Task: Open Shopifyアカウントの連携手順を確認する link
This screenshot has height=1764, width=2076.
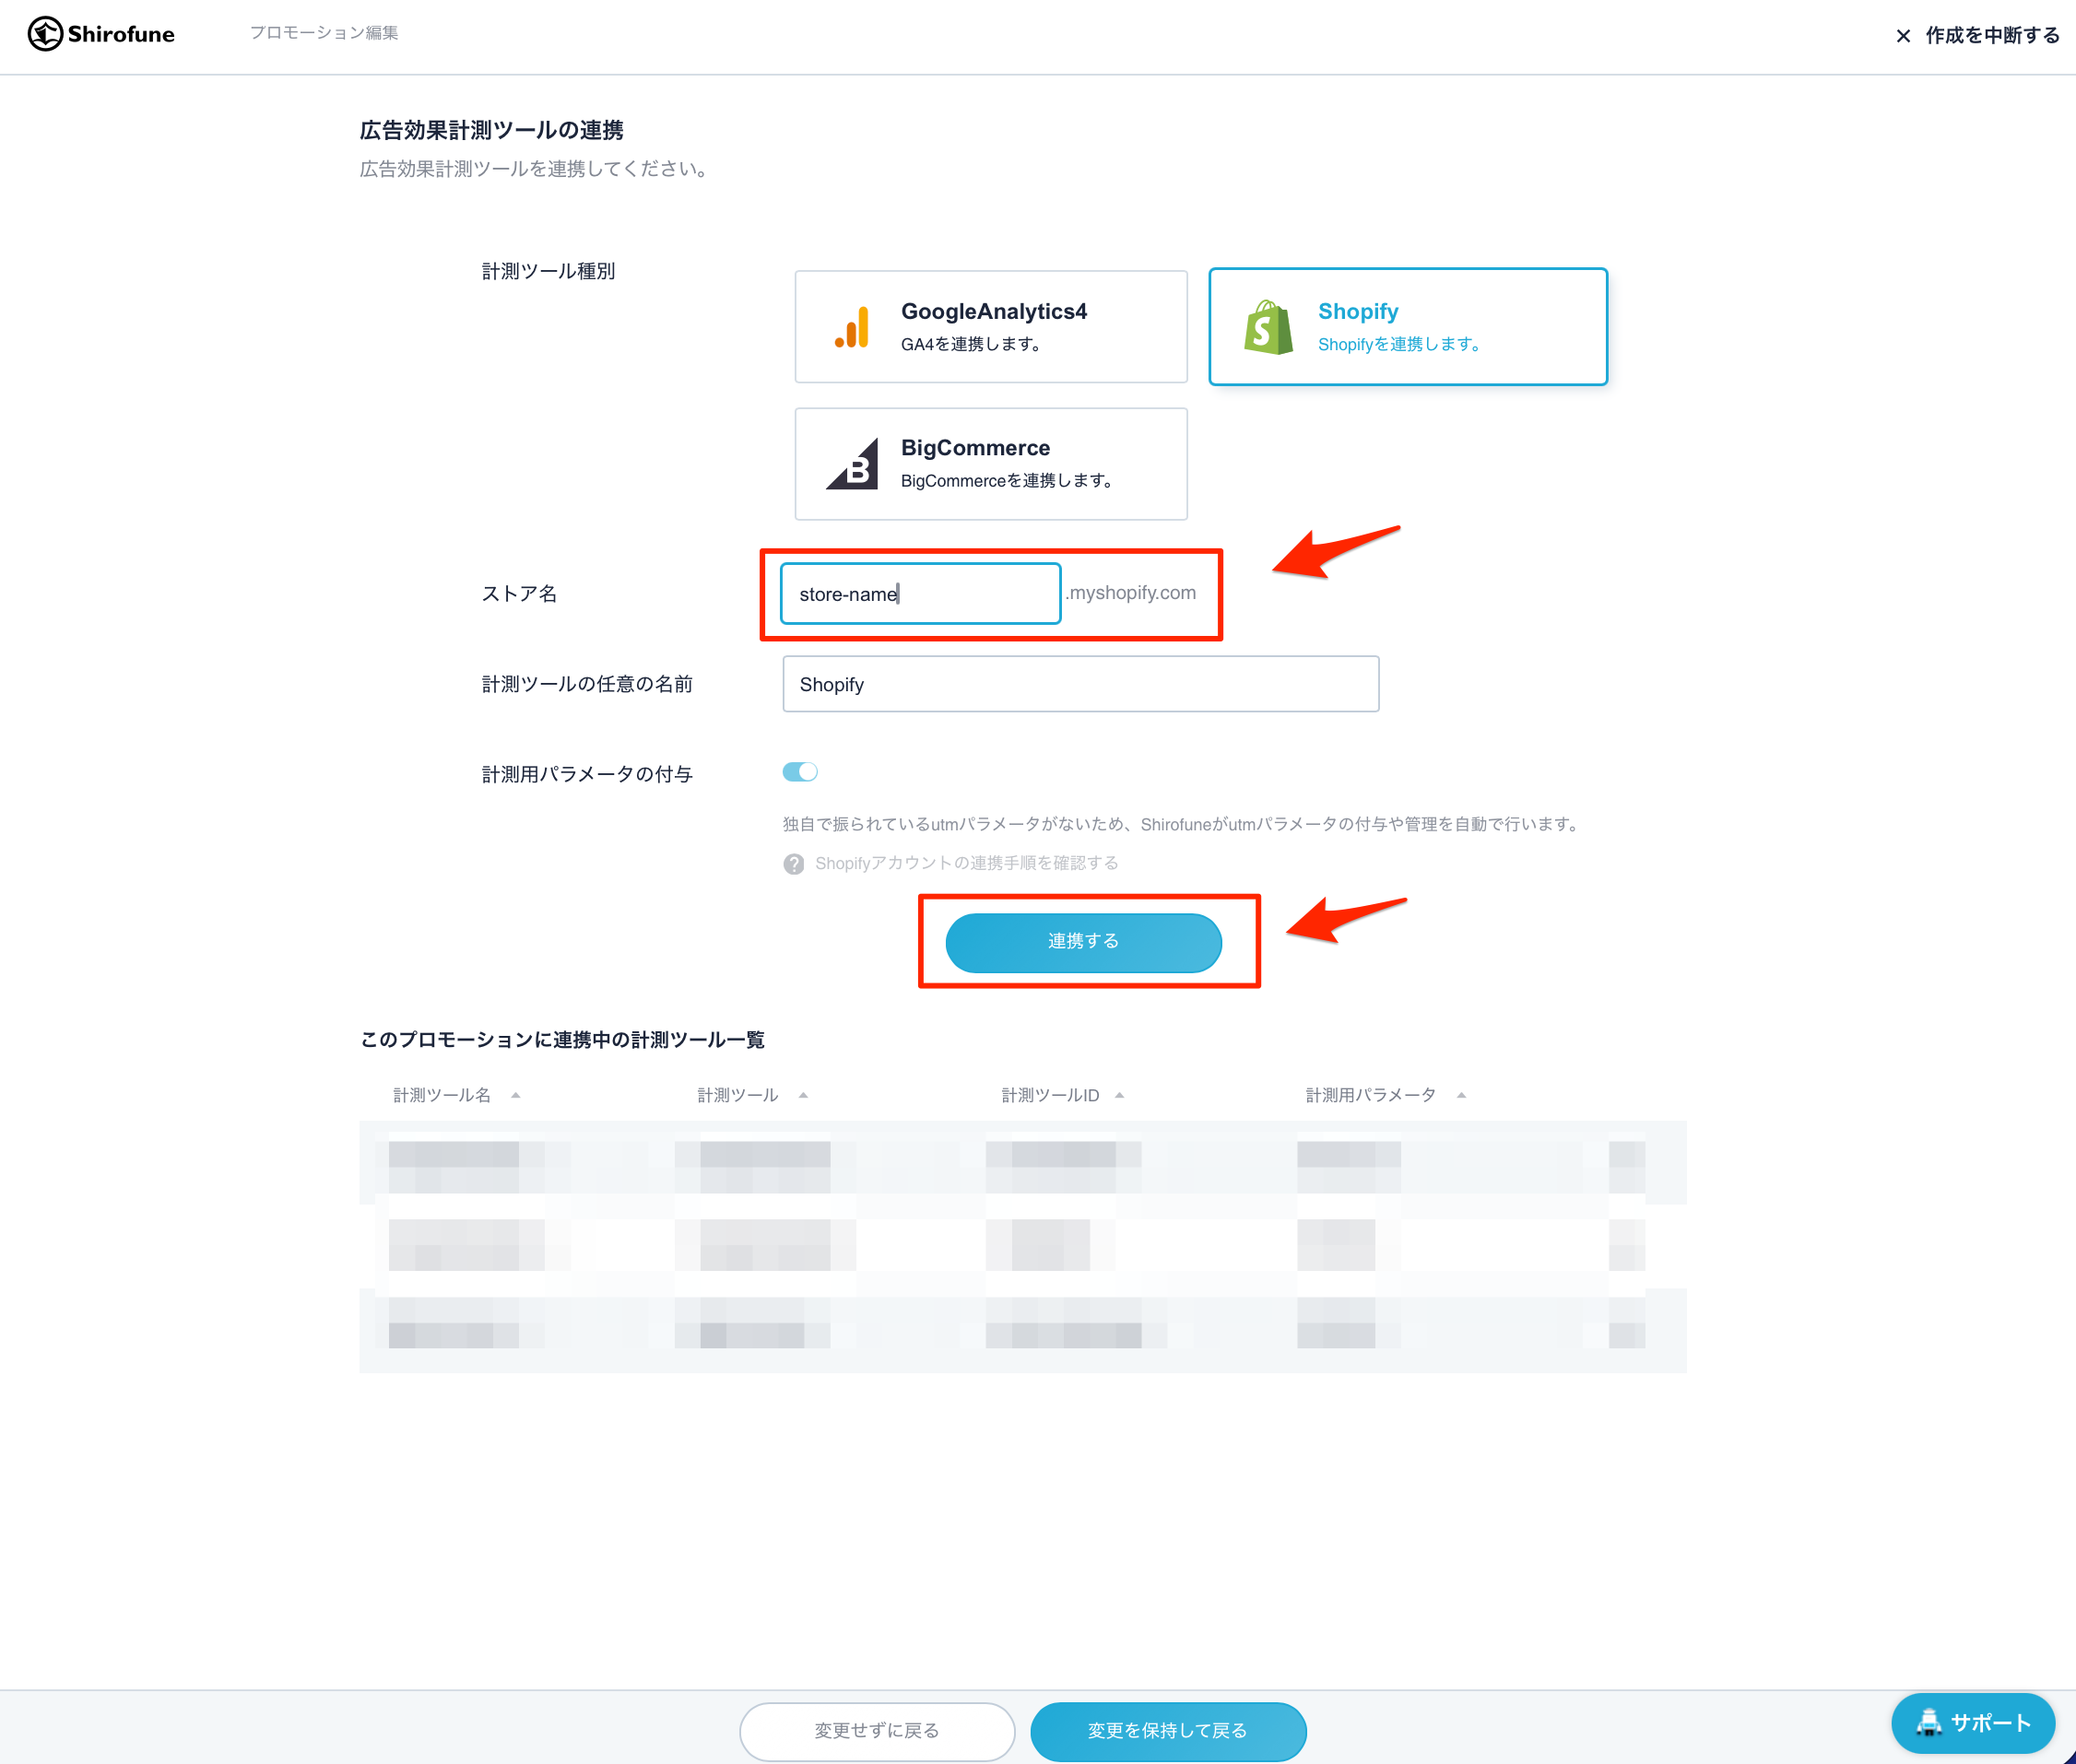Action: 966,863
